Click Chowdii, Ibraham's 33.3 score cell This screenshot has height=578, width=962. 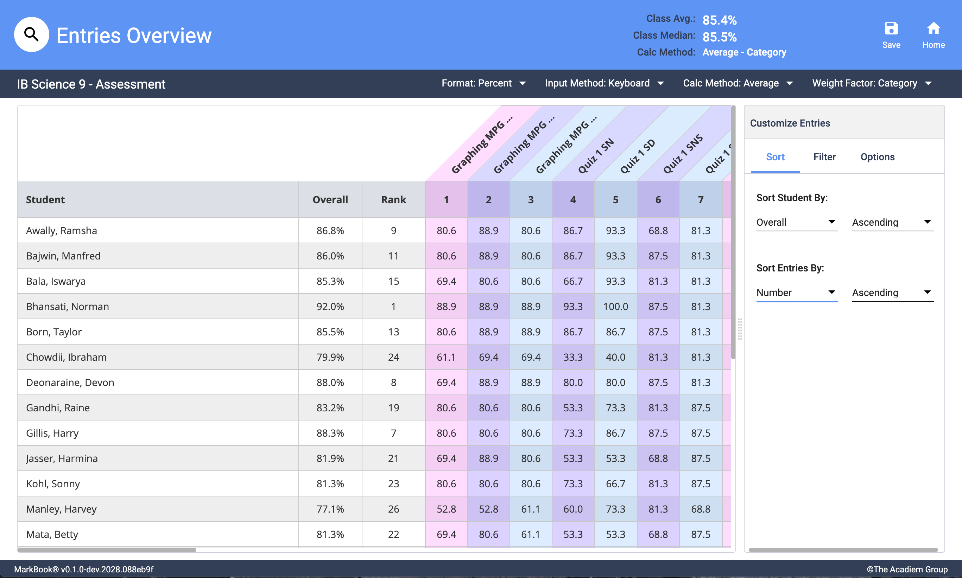point(573,357)
